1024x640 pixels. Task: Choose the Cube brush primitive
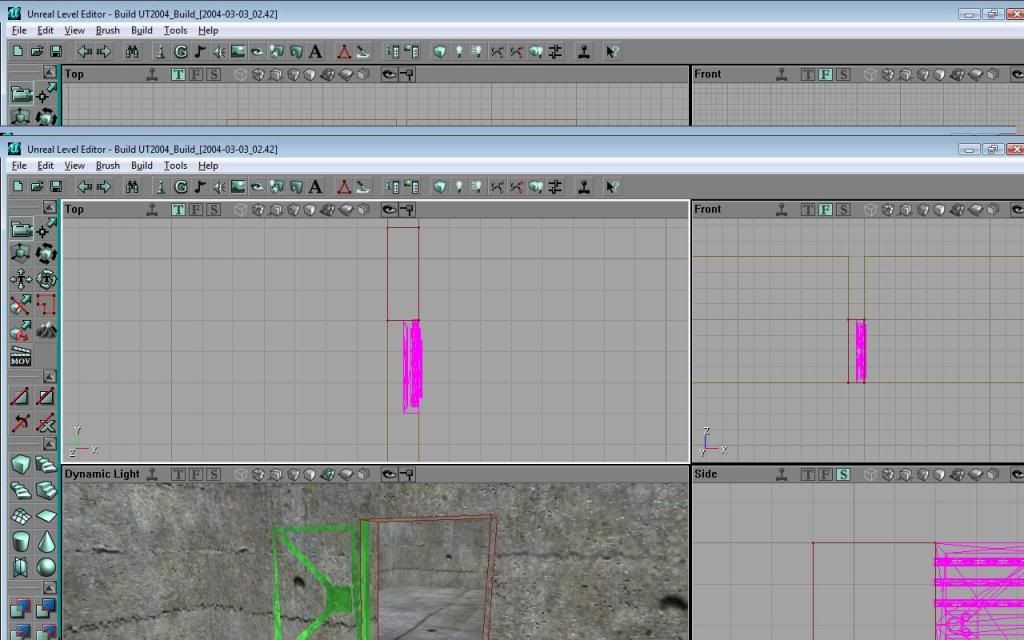(x=20, y=464)
